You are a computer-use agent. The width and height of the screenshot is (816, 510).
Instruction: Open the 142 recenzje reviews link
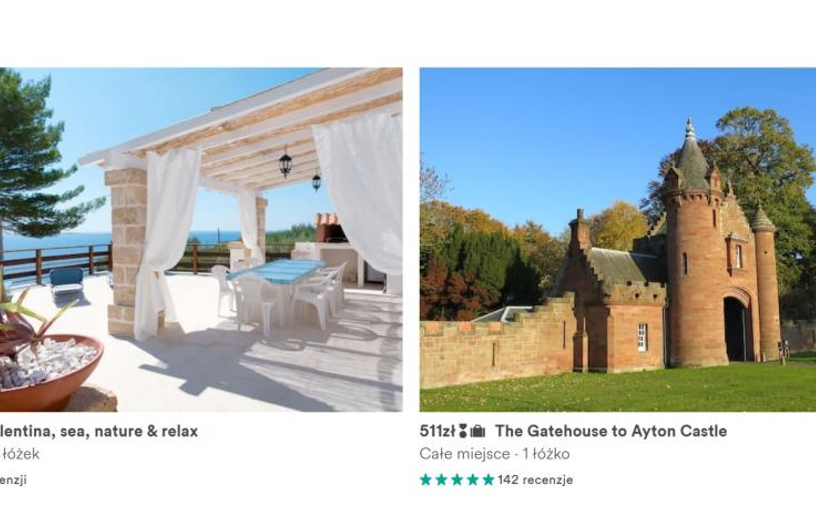[x=535, y=479]
